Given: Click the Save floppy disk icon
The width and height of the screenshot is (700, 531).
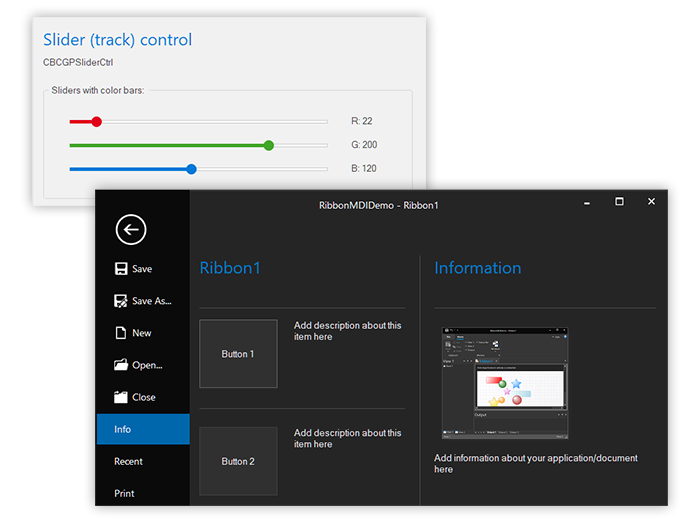Looking at the screenshot, I should 121,269.
